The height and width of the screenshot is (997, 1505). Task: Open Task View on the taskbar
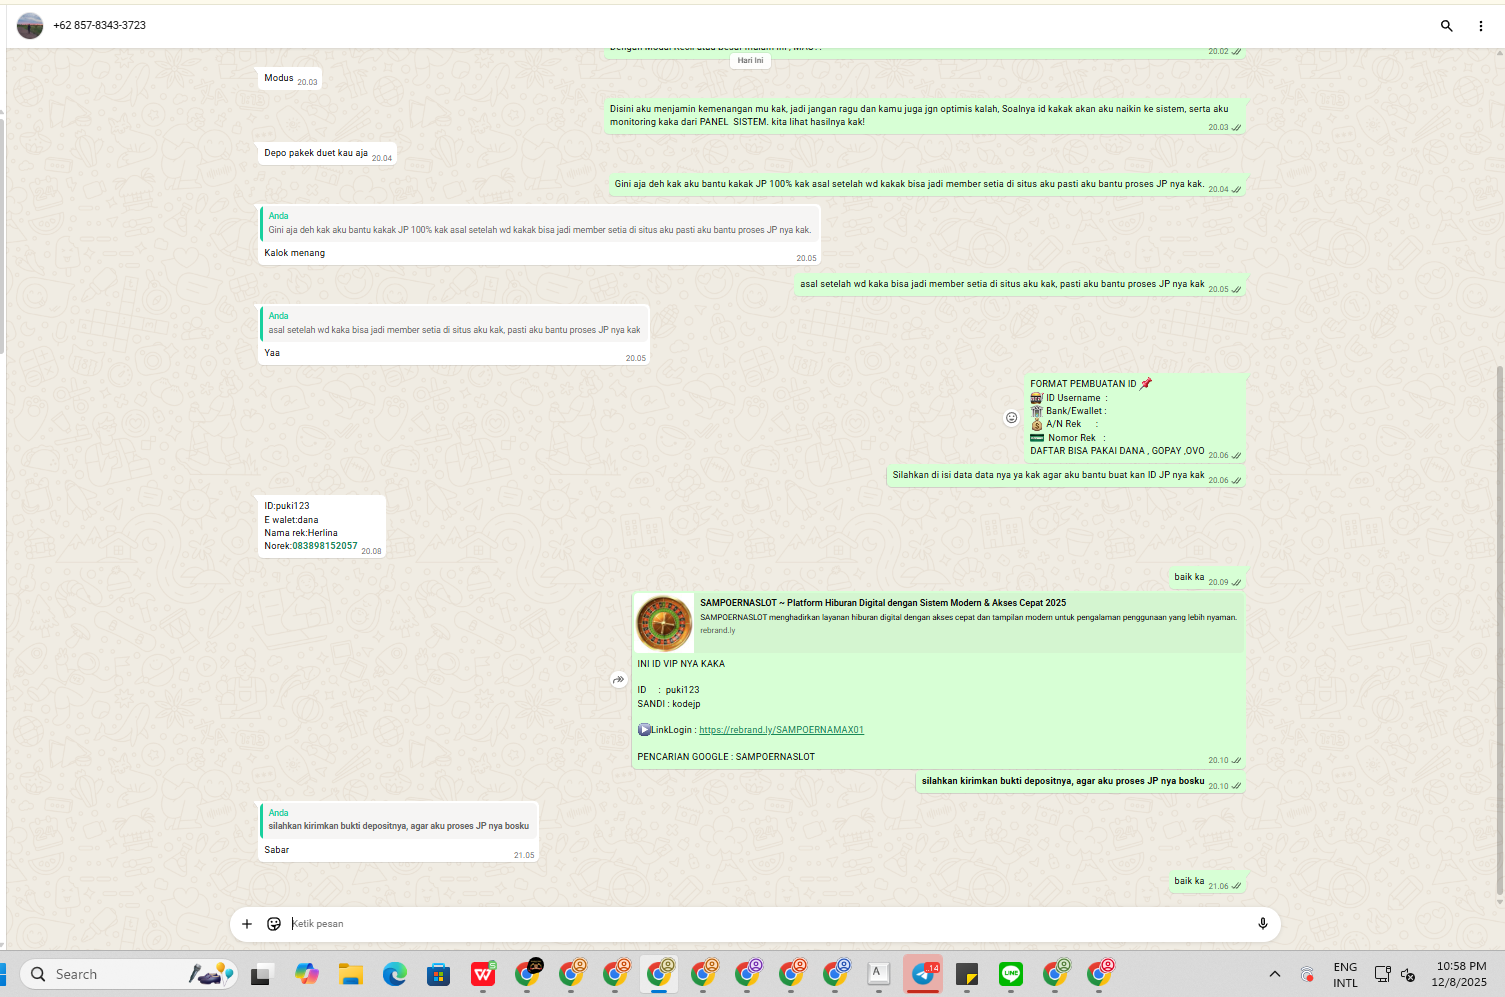click(261, 974)
